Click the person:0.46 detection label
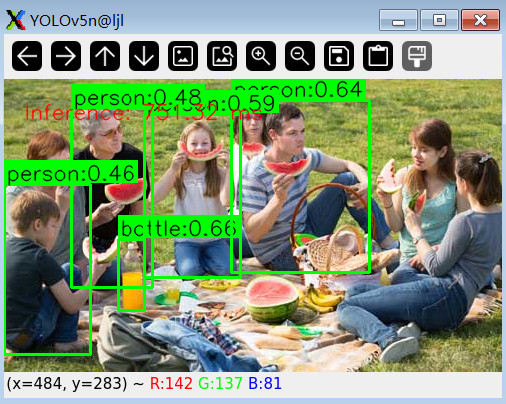This screenshot has width=506, height=404. point(71,173)
